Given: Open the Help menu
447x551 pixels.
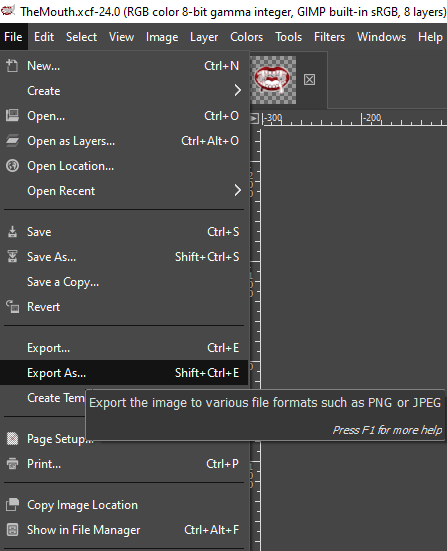Looking at the screenshot, I should click(430, 37).
